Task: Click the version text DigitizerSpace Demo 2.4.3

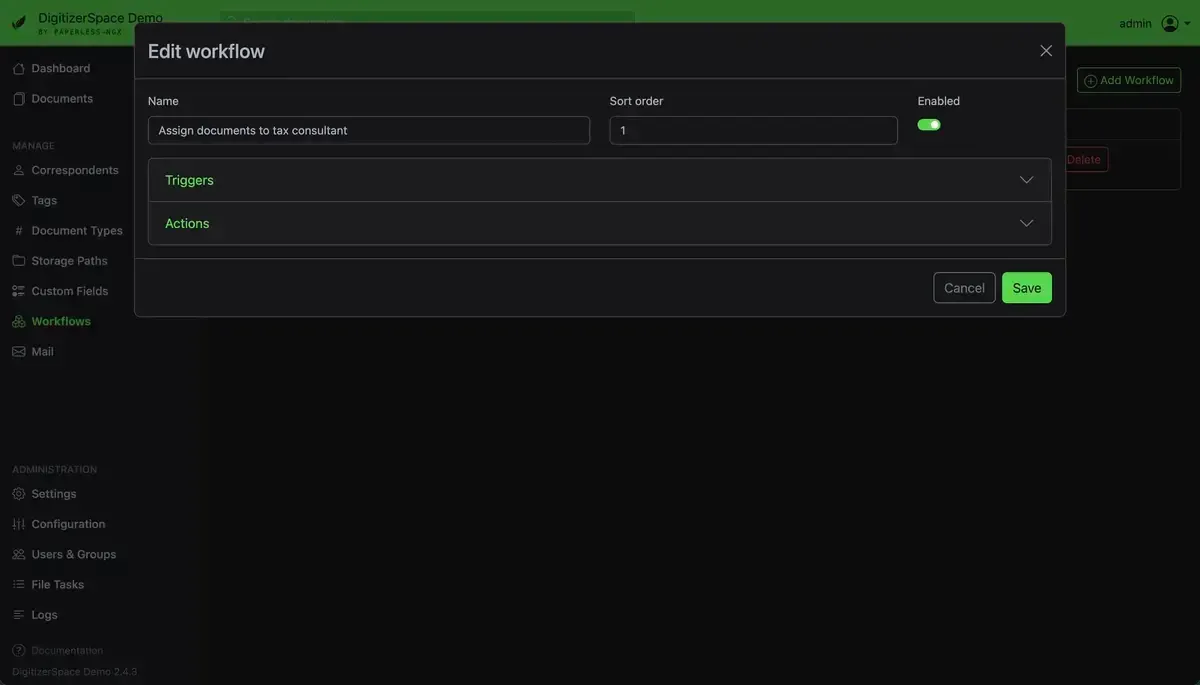Action: (74, 671)
